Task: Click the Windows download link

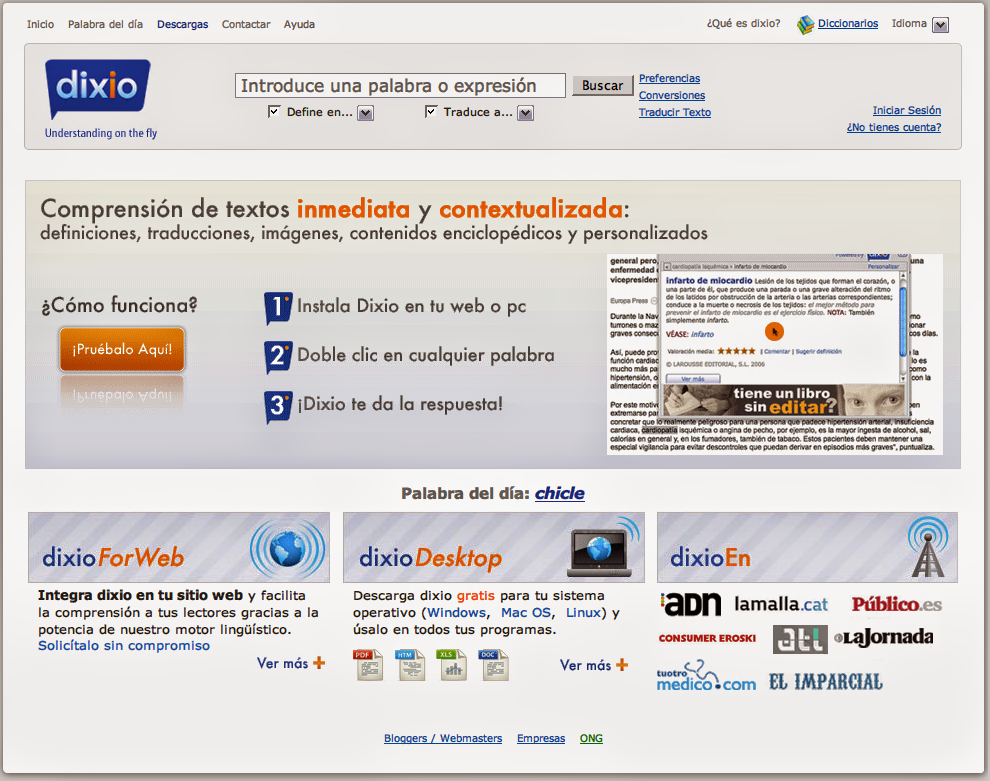Action: [x=456, y=612]
